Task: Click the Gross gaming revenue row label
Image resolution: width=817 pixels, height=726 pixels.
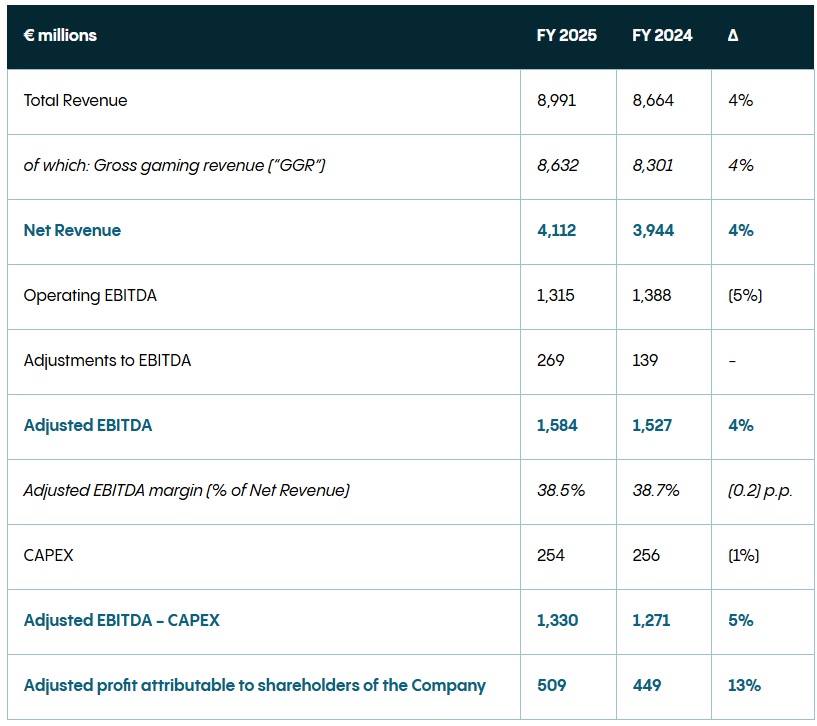Action: 174,165
